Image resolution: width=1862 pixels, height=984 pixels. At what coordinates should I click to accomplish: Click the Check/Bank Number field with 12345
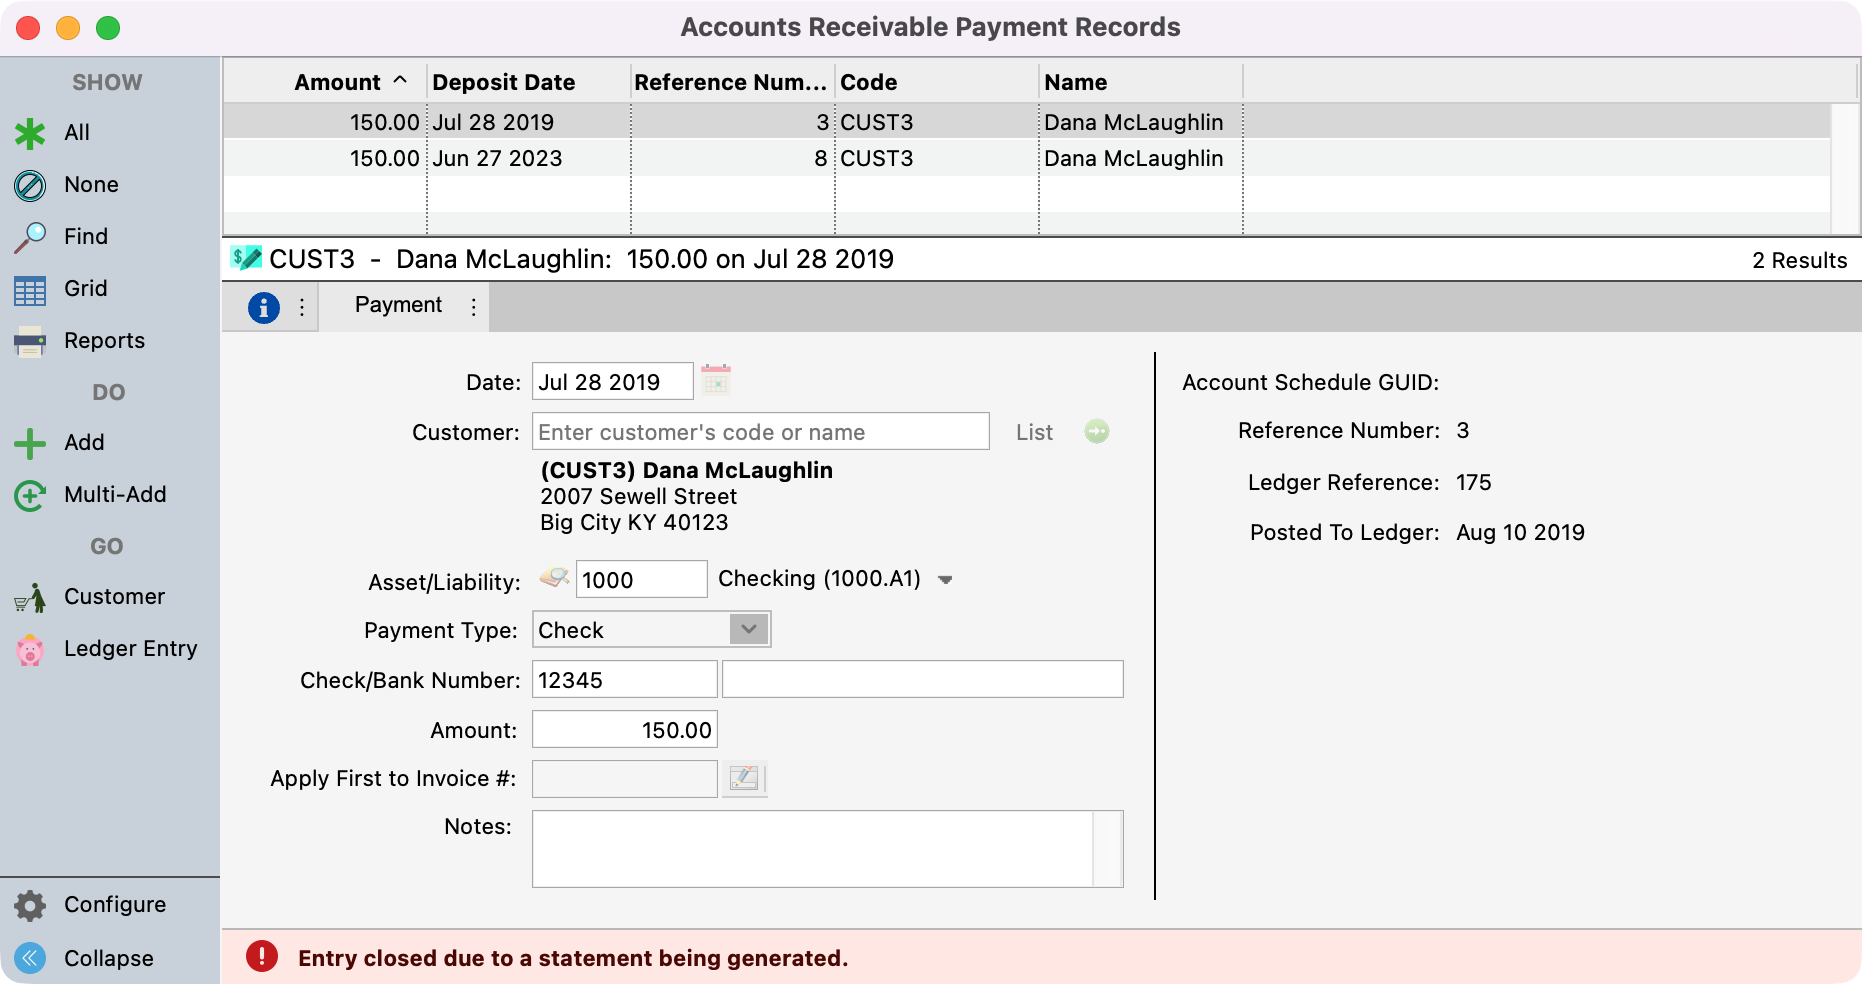624,679
